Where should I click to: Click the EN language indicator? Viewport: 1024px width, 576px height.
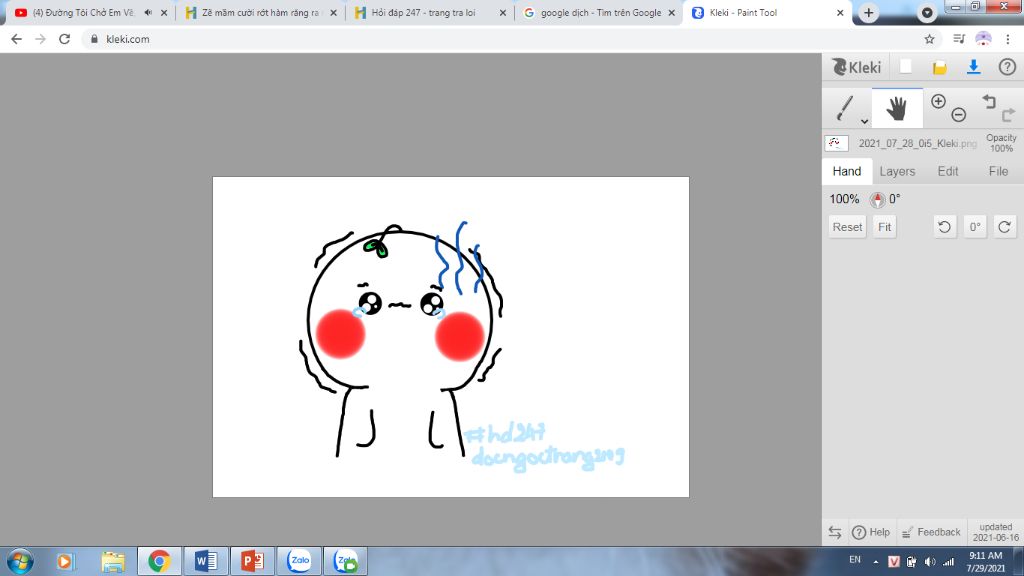855,560
